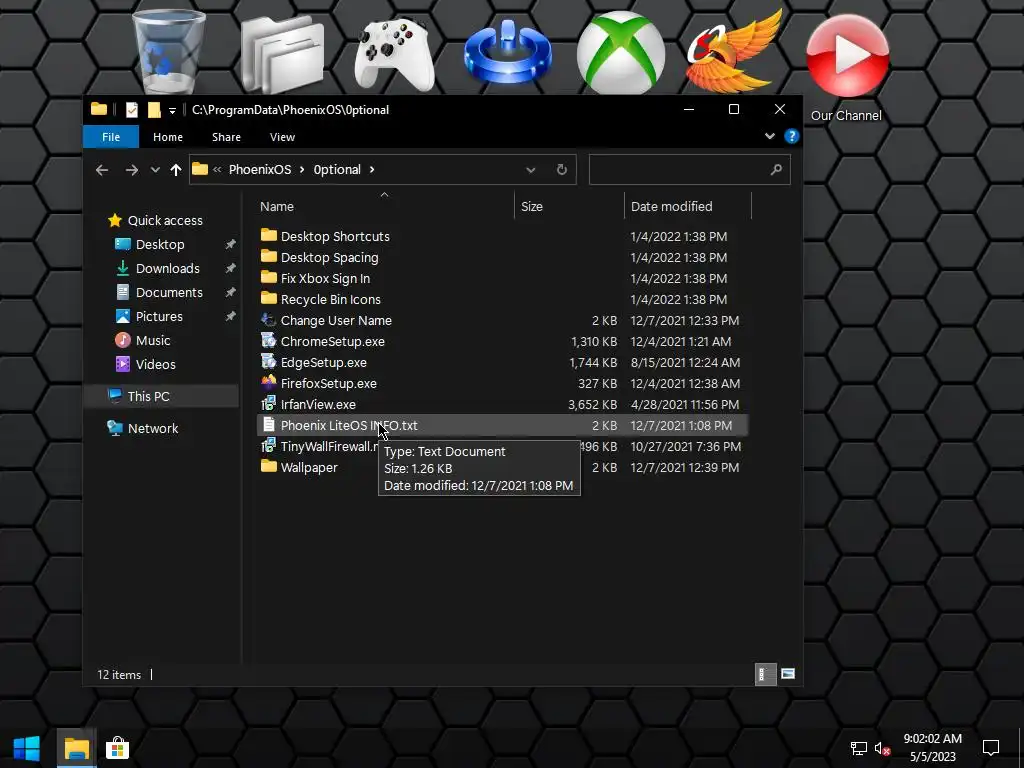Click PhoenixOS in the address breadcrumb
This screenshot has height=768, width=1024.
[260, 170]
